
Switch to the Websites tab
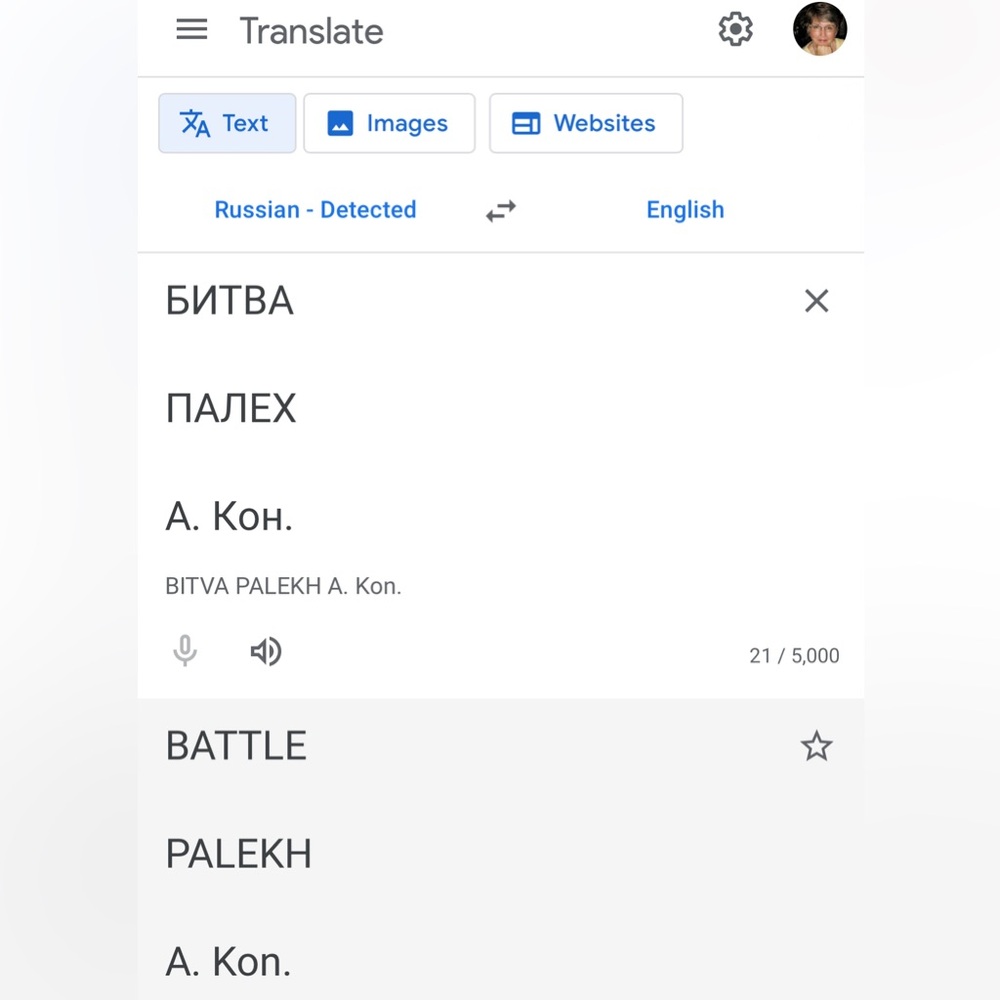pos(586,123)
